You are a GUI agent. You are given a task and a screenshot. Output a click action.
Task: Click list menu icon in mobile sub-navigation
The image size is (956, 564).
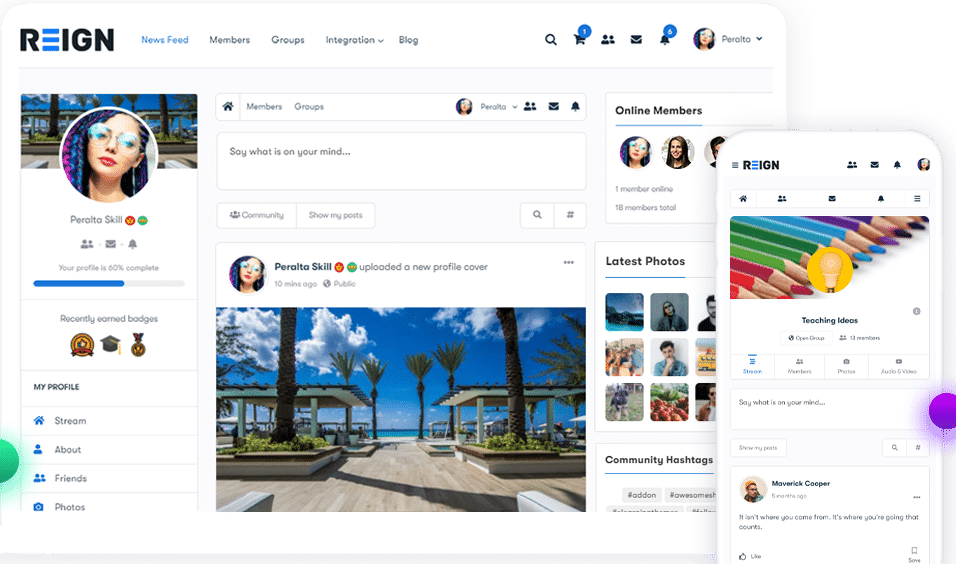point(917,199)
